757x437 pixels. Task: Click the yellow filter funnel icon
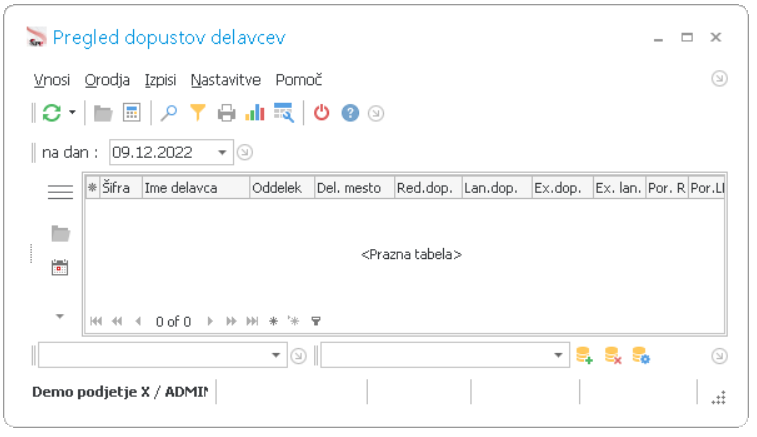click(197, 113)
